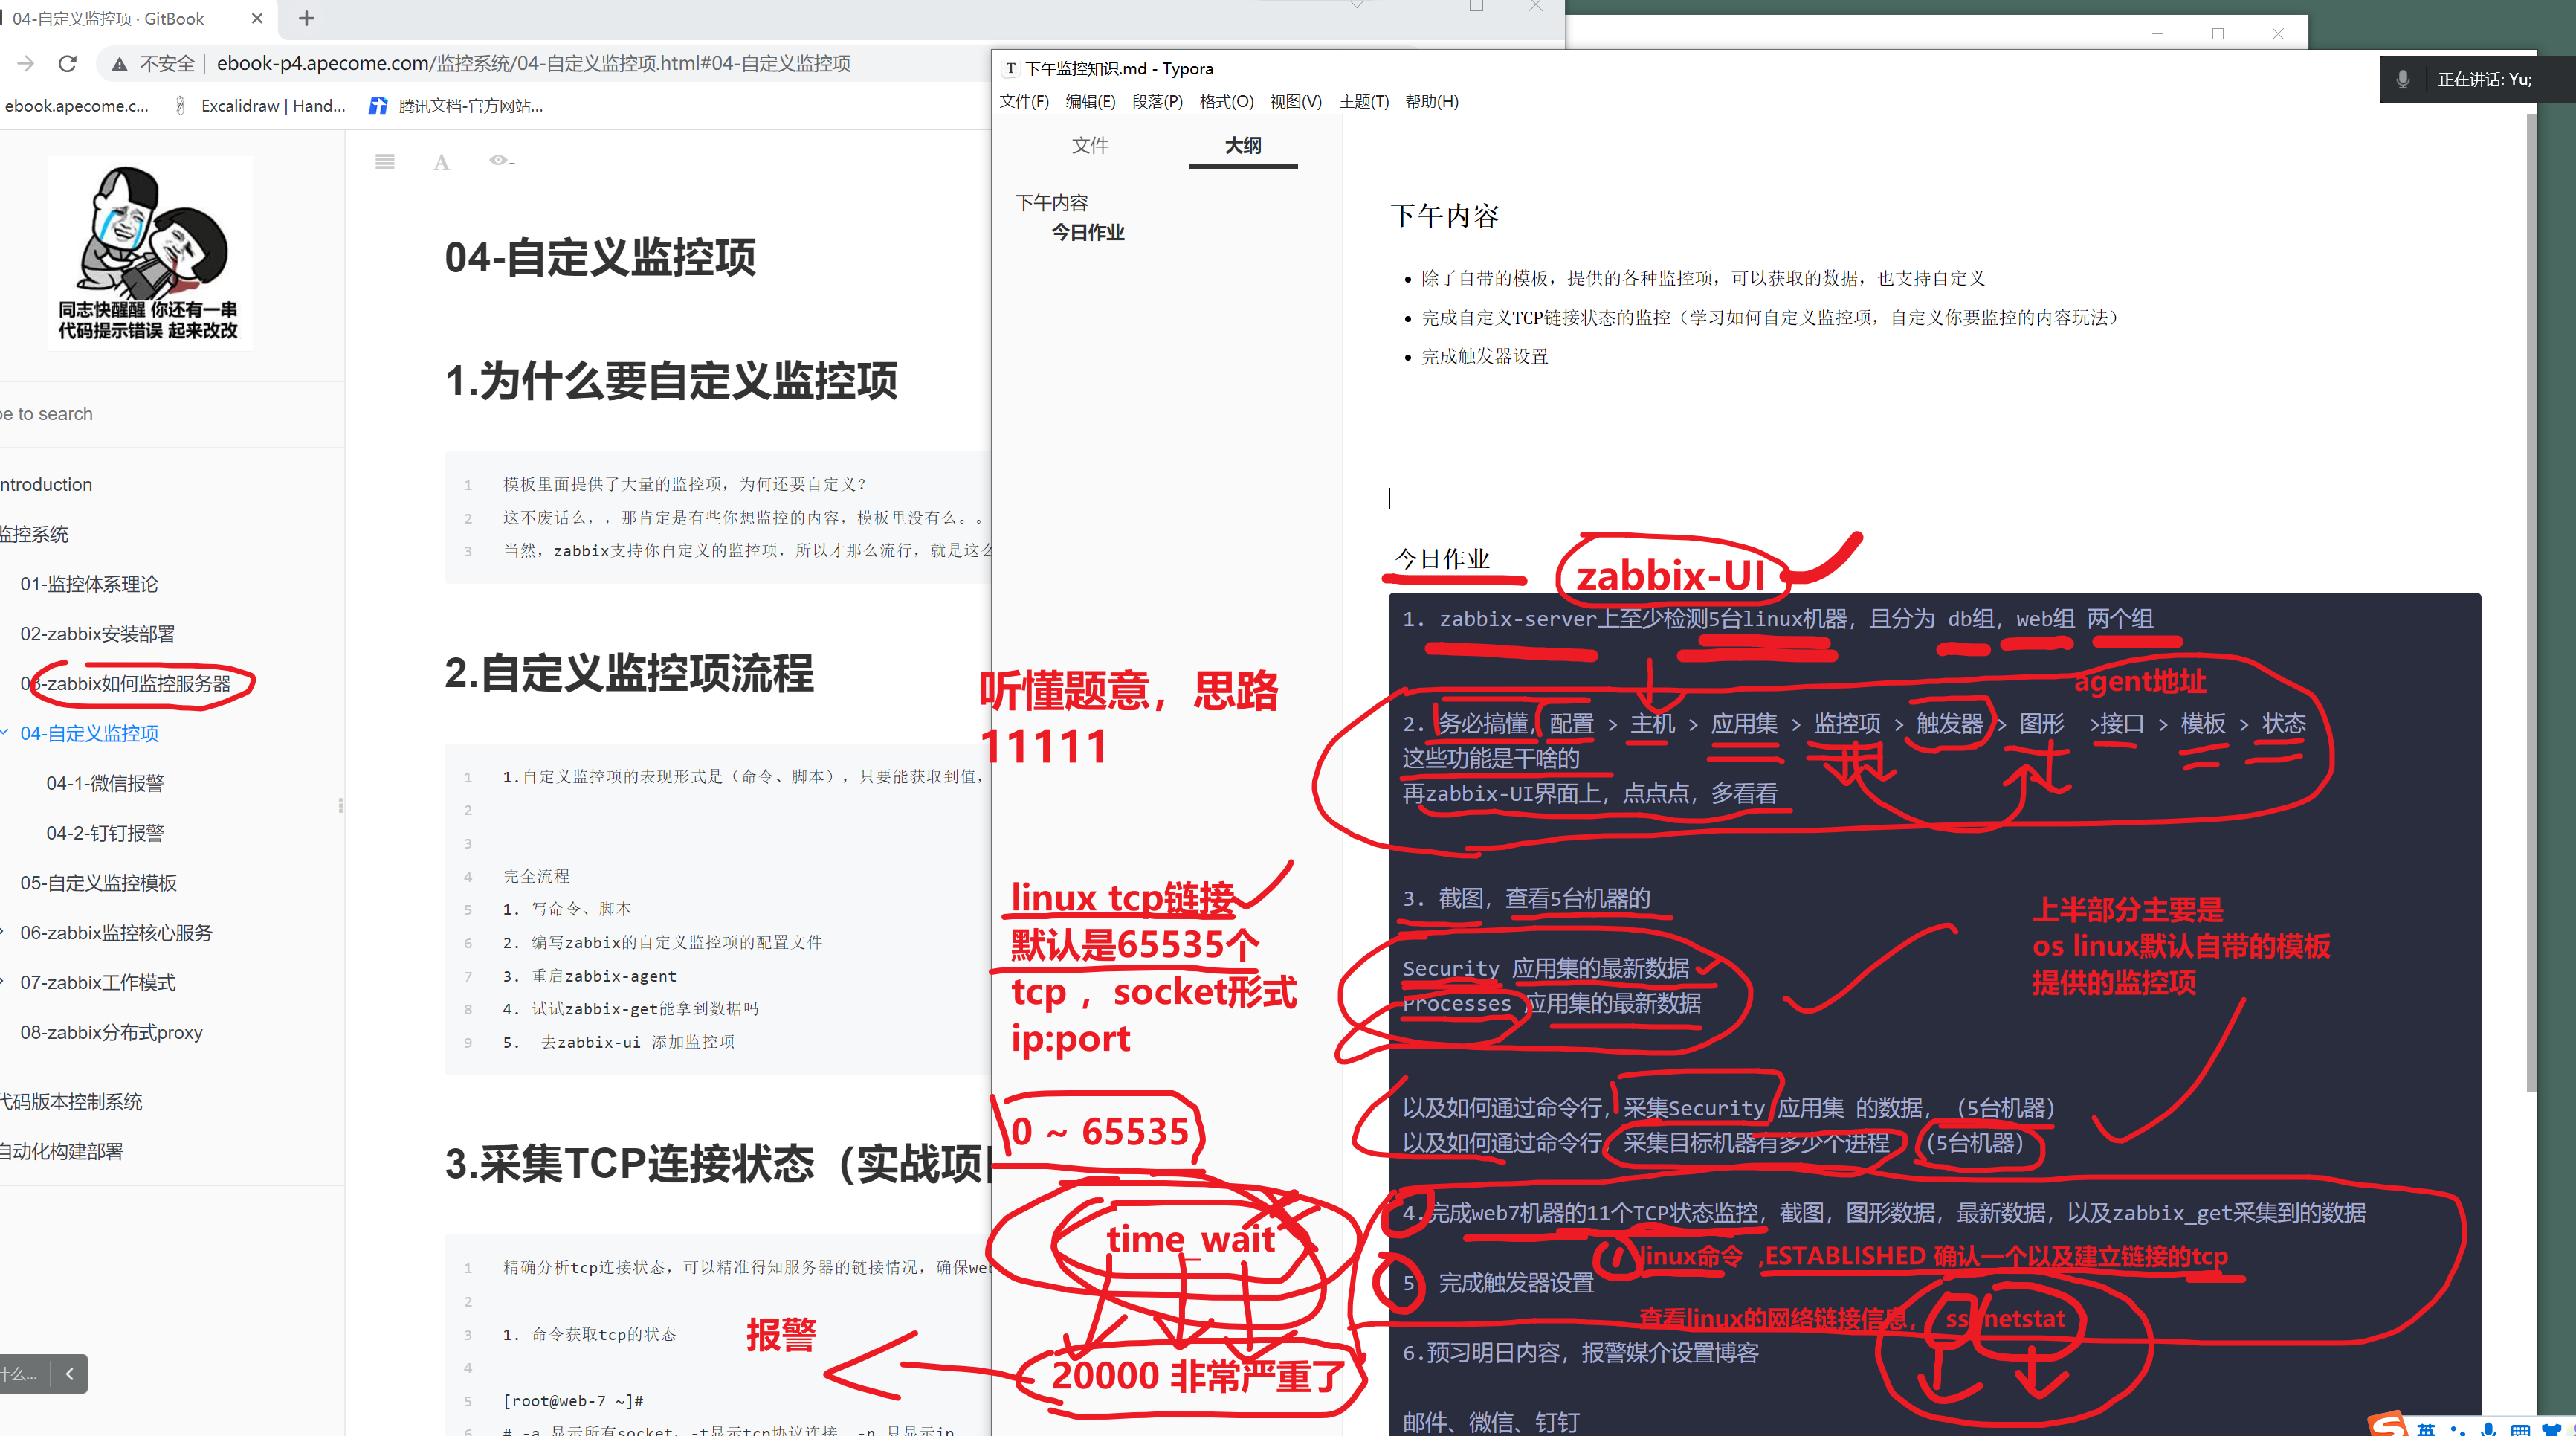
Task: Open 05-自定义监控模板 in the sidebar
Action: pos(98,883)
